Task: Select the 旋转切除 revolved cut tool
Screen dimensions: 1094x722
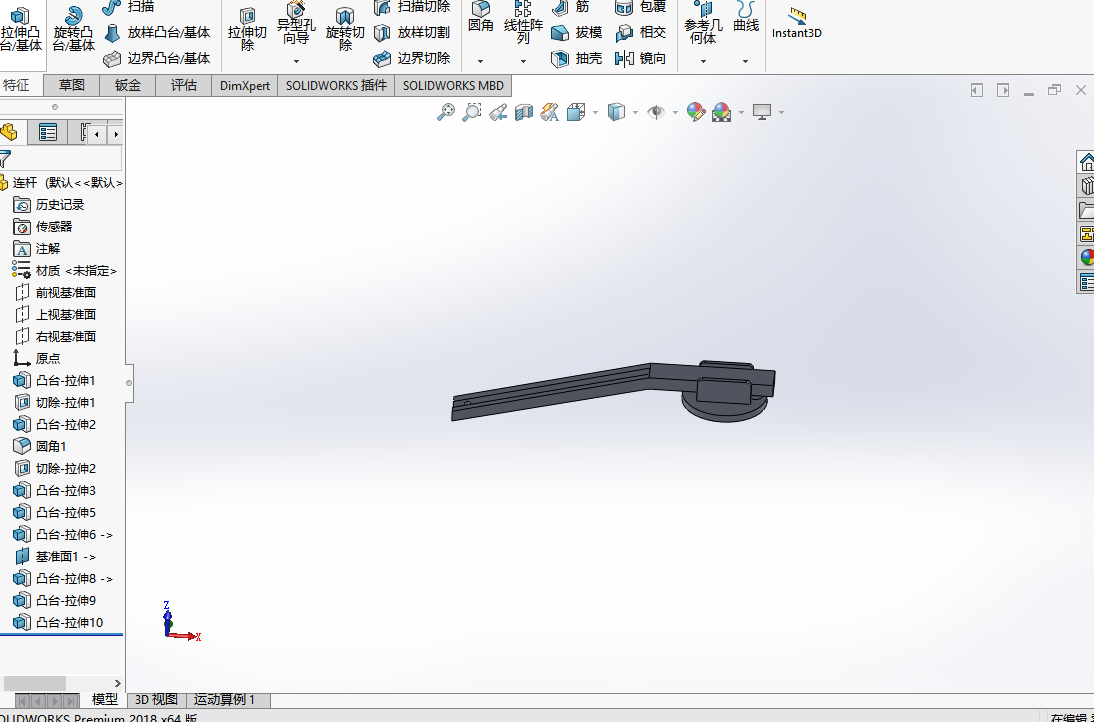Action: (x=345, y=31)
